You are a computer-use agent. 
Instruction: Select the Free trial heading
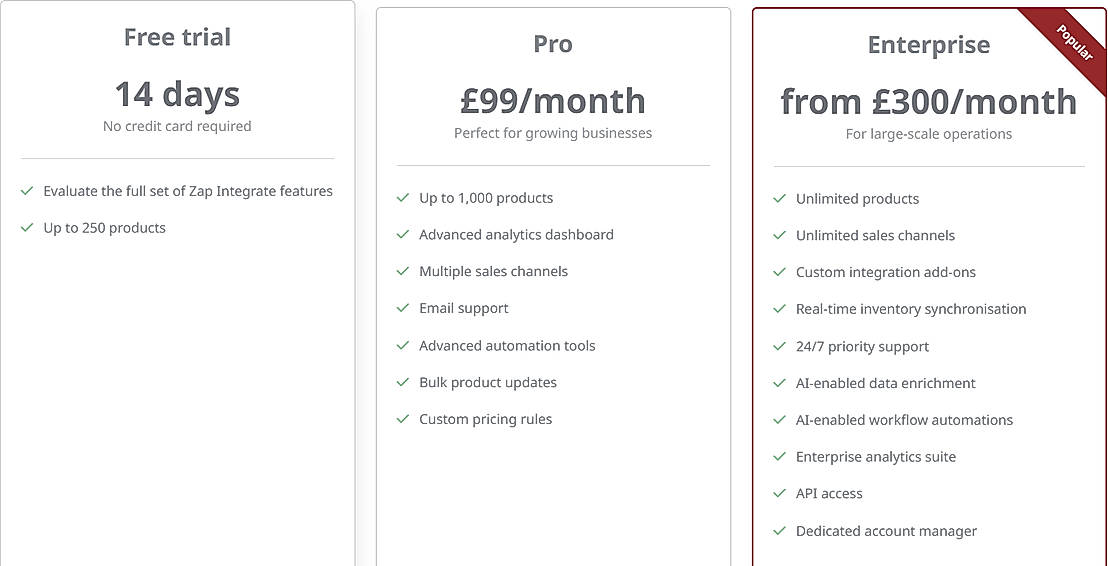pyautogui.click(x=177, y=37)
